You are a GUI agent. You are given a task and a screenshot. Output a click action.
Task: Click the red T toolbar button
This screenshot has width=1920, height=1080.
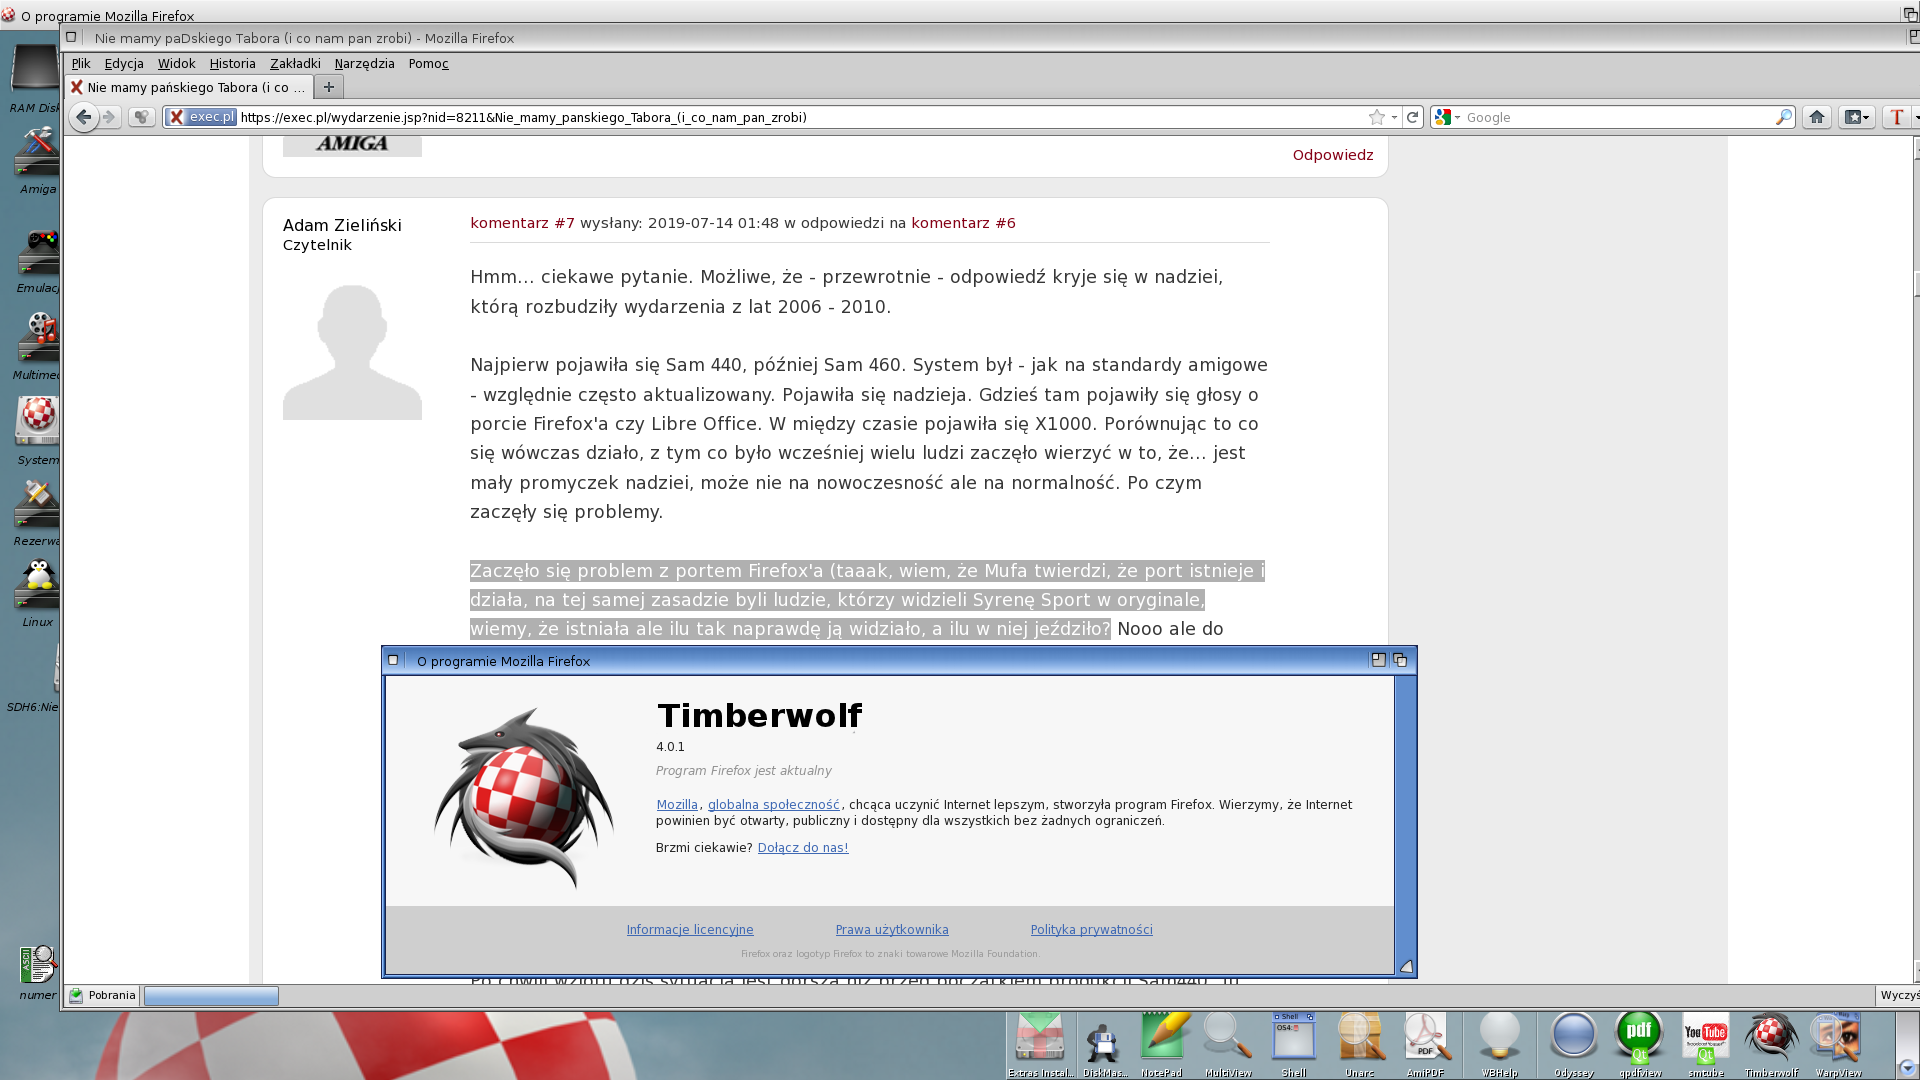[x=1897, y=117]
